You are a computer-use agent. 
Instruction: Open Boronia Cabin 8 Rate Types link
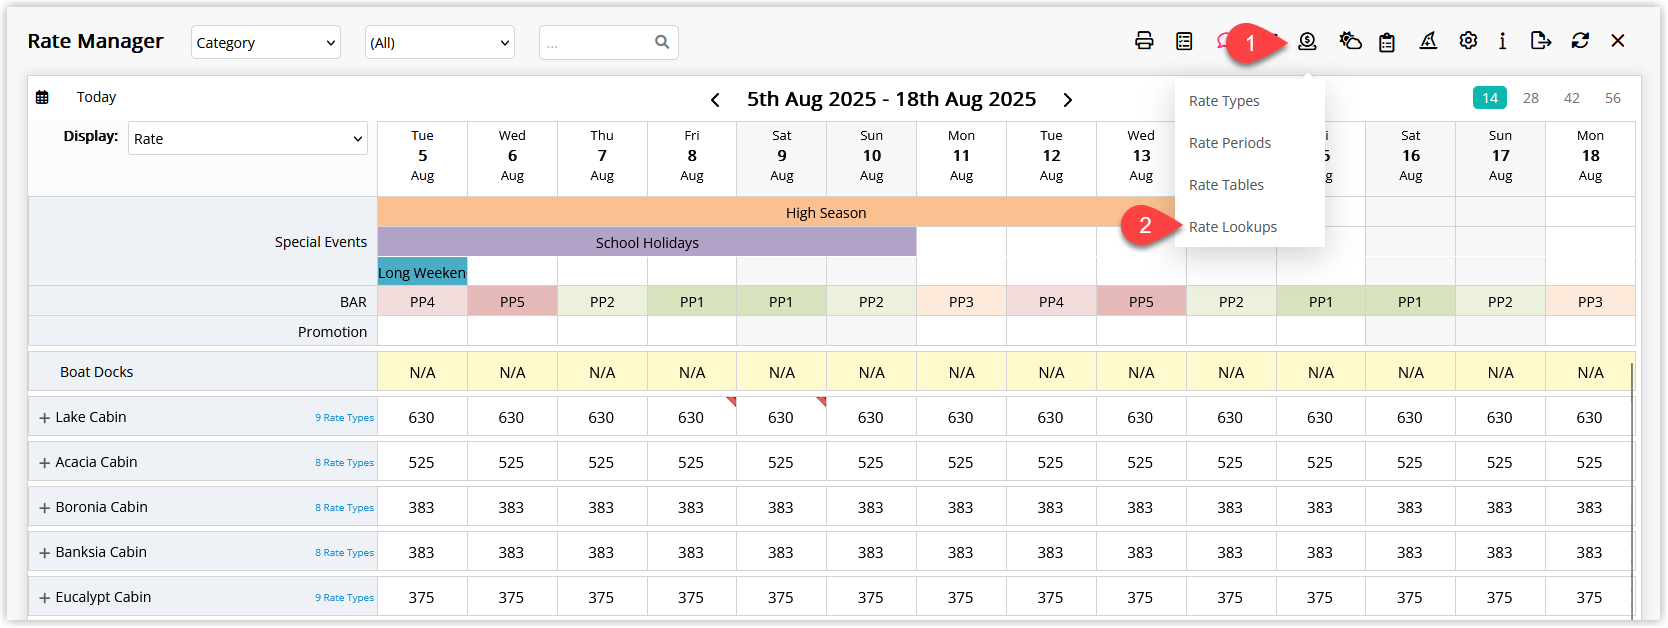(x=345, y=508)
